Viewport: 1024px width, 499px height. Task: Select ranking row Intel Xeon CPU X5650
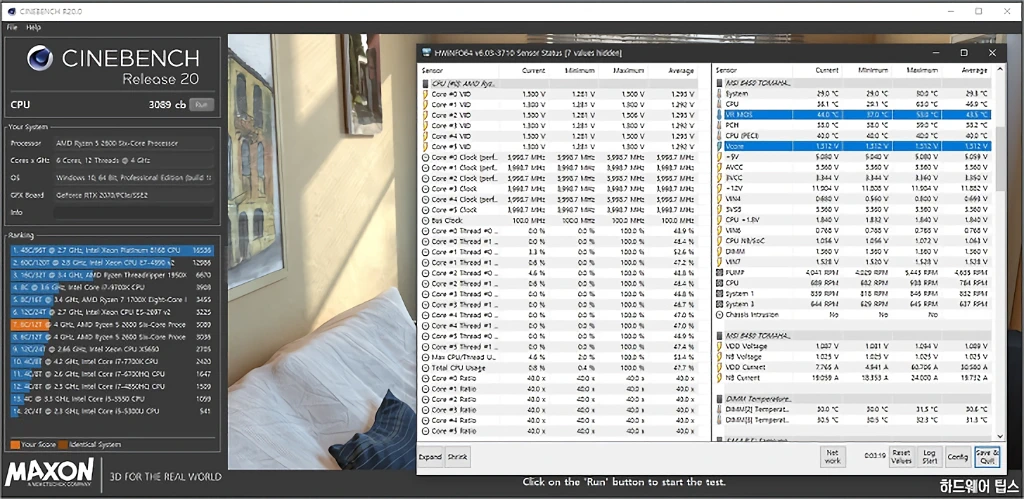click(x=112, y=349)
